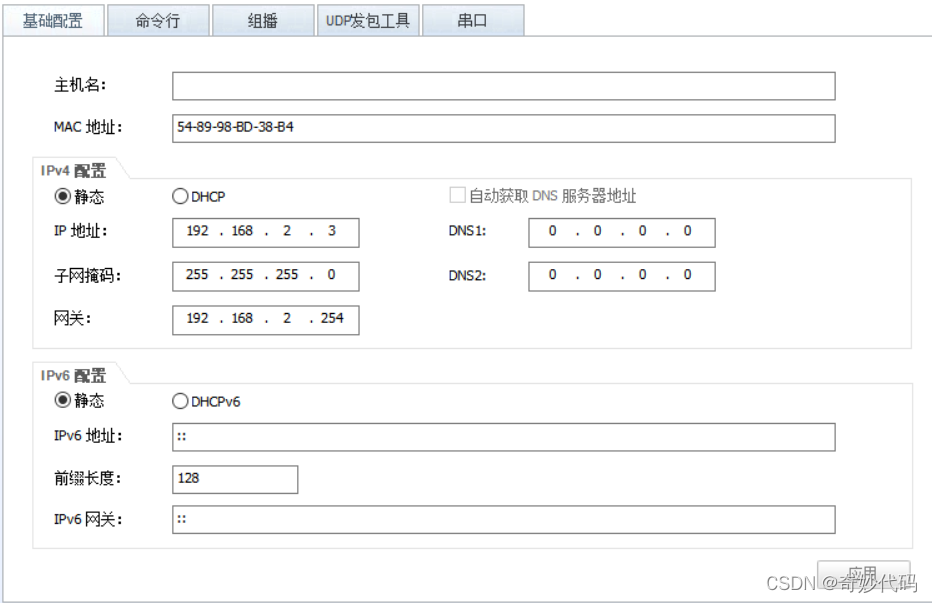932x603 pixels.
Task: Click the 网关 input field
Action: click(x=265, y=320)
